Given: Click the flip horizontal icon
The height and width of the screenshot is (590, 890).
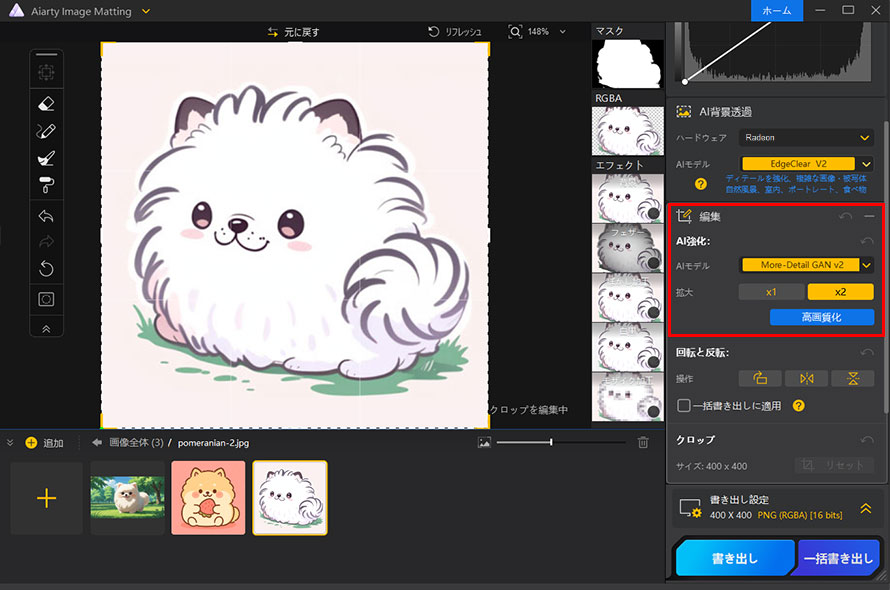Looking at the screenshot, I should (x=807, y=378).
